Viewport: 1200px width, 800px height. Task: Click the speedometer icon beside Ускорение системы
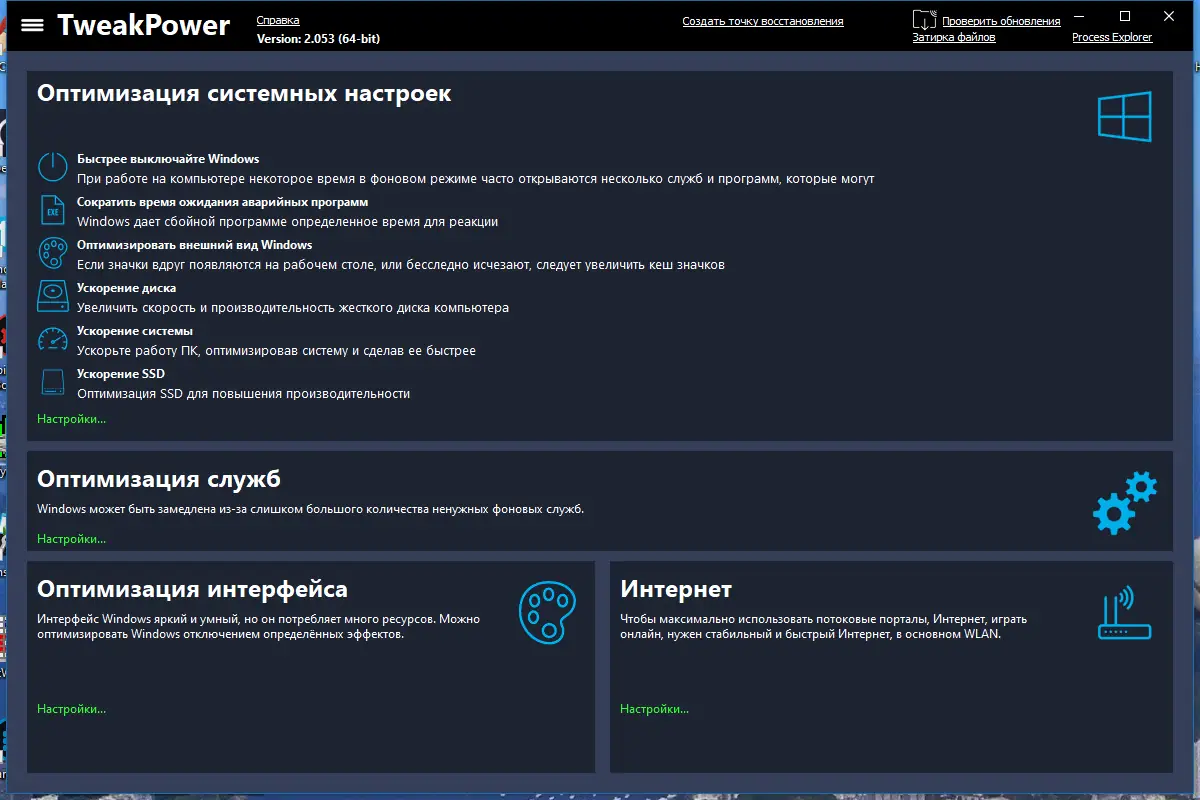[x=52, y=339]
